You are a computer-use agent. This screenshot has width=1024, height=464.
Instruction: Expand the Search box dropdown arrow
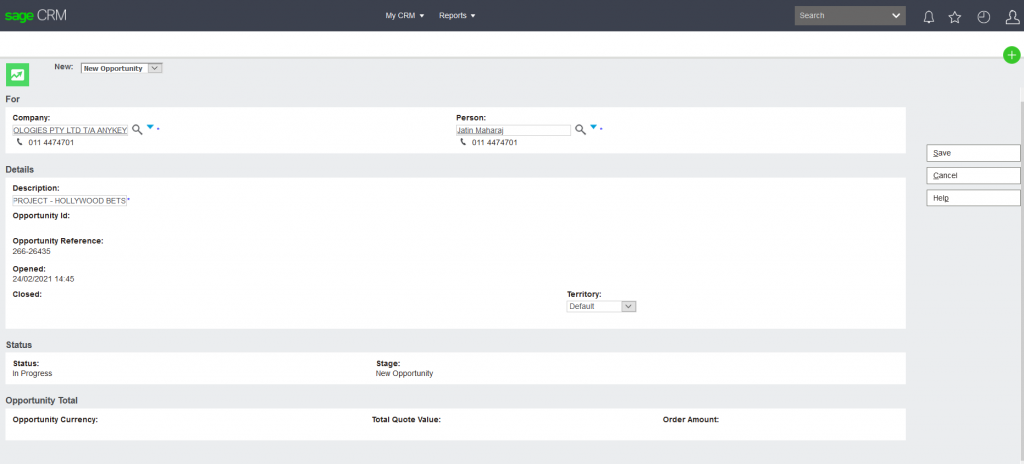pyautogui.click(x=896, y=16)
